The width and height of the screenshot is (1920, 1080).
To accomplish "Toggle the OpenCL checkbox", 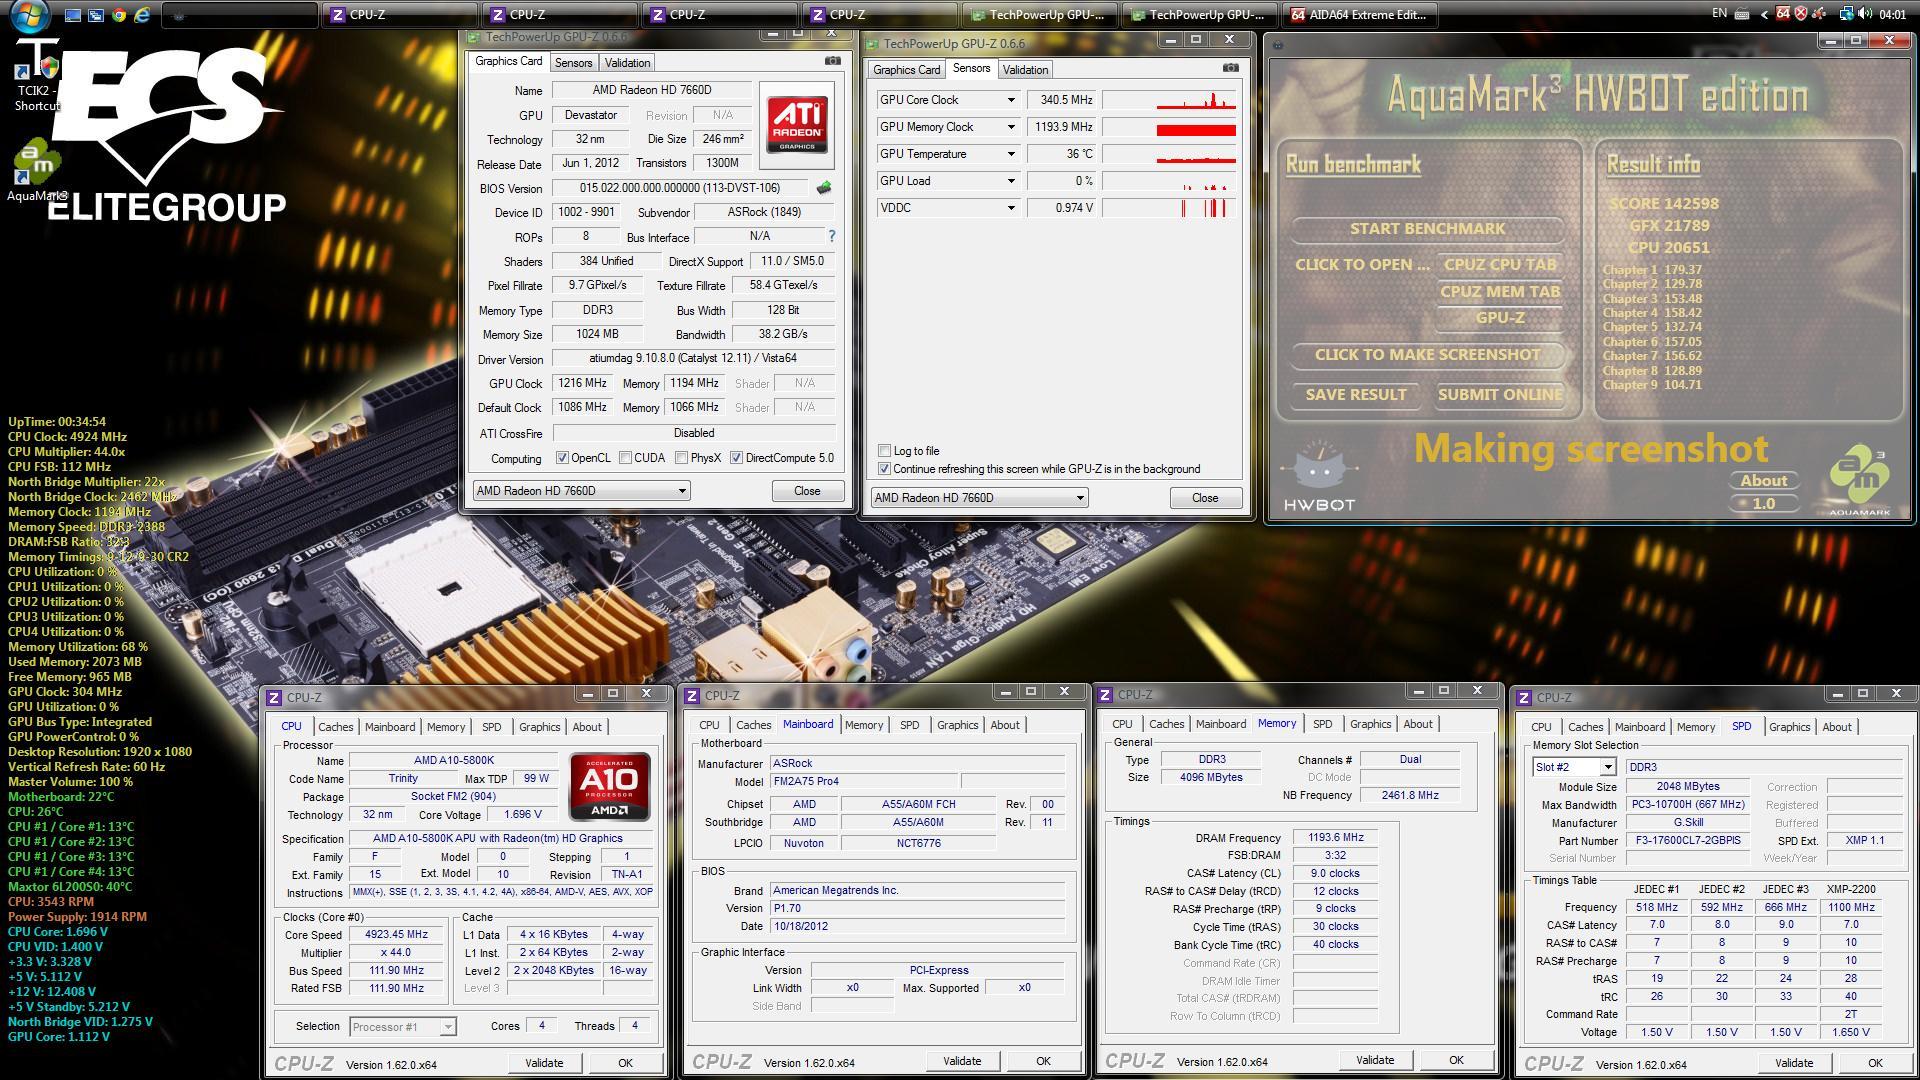I will [562, 458].
